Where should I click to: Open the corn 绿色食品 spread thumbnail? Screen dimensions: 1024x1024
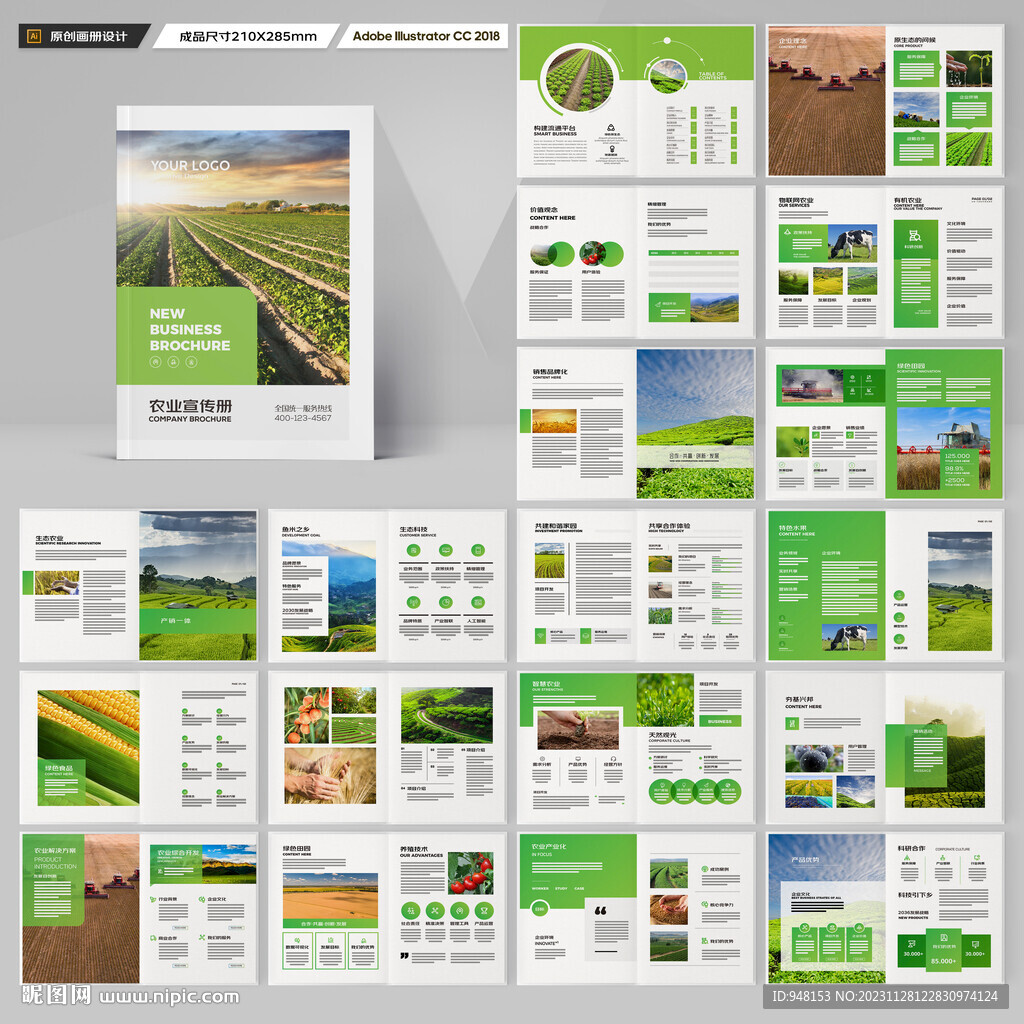(x=138, y=747)
